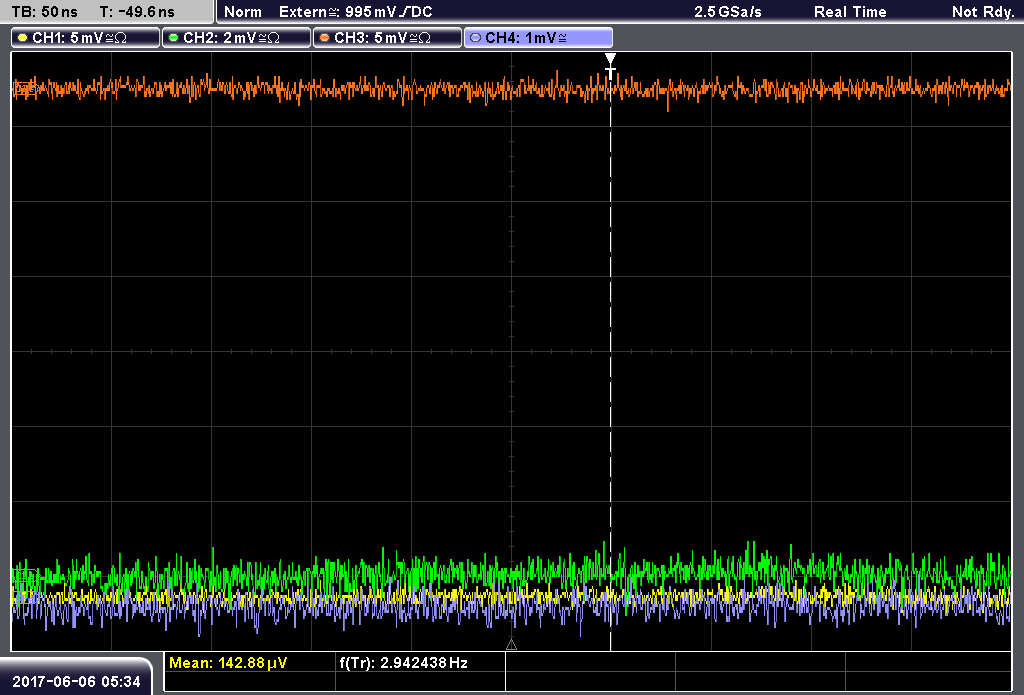Click the Extern 995 mV trigger source readout

coord(355,12)
